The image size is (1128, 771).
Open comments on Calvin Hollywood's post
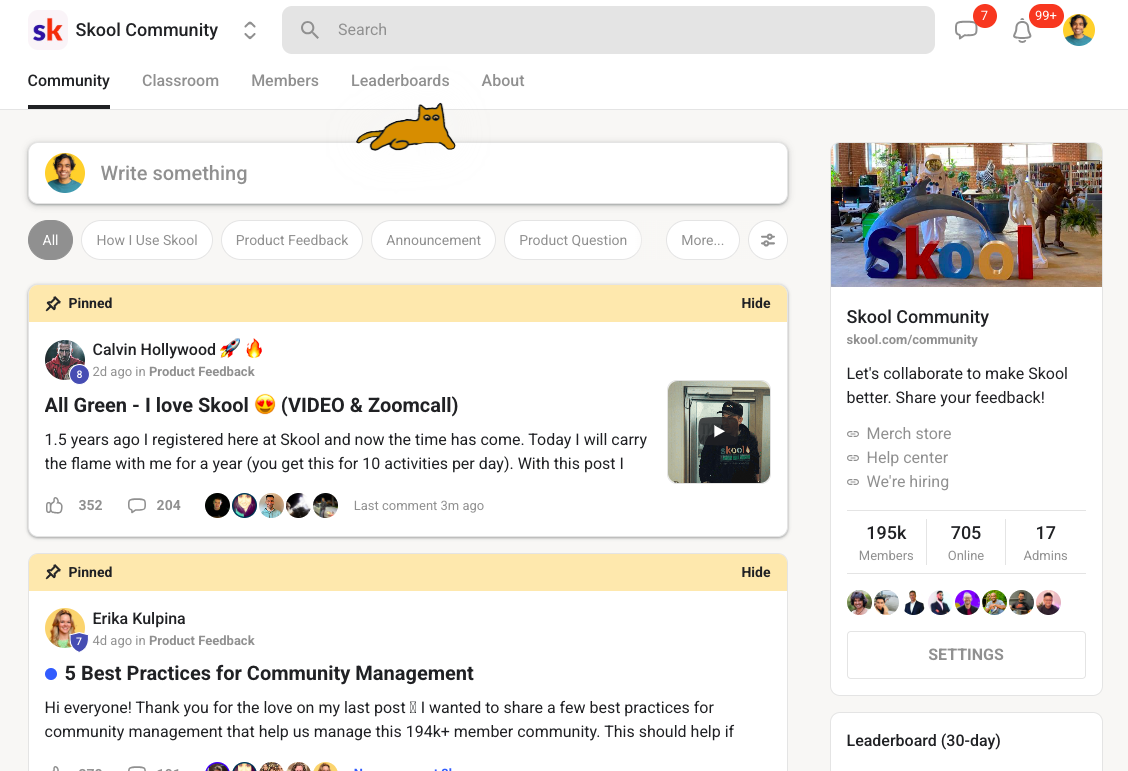tap(137, 505)
